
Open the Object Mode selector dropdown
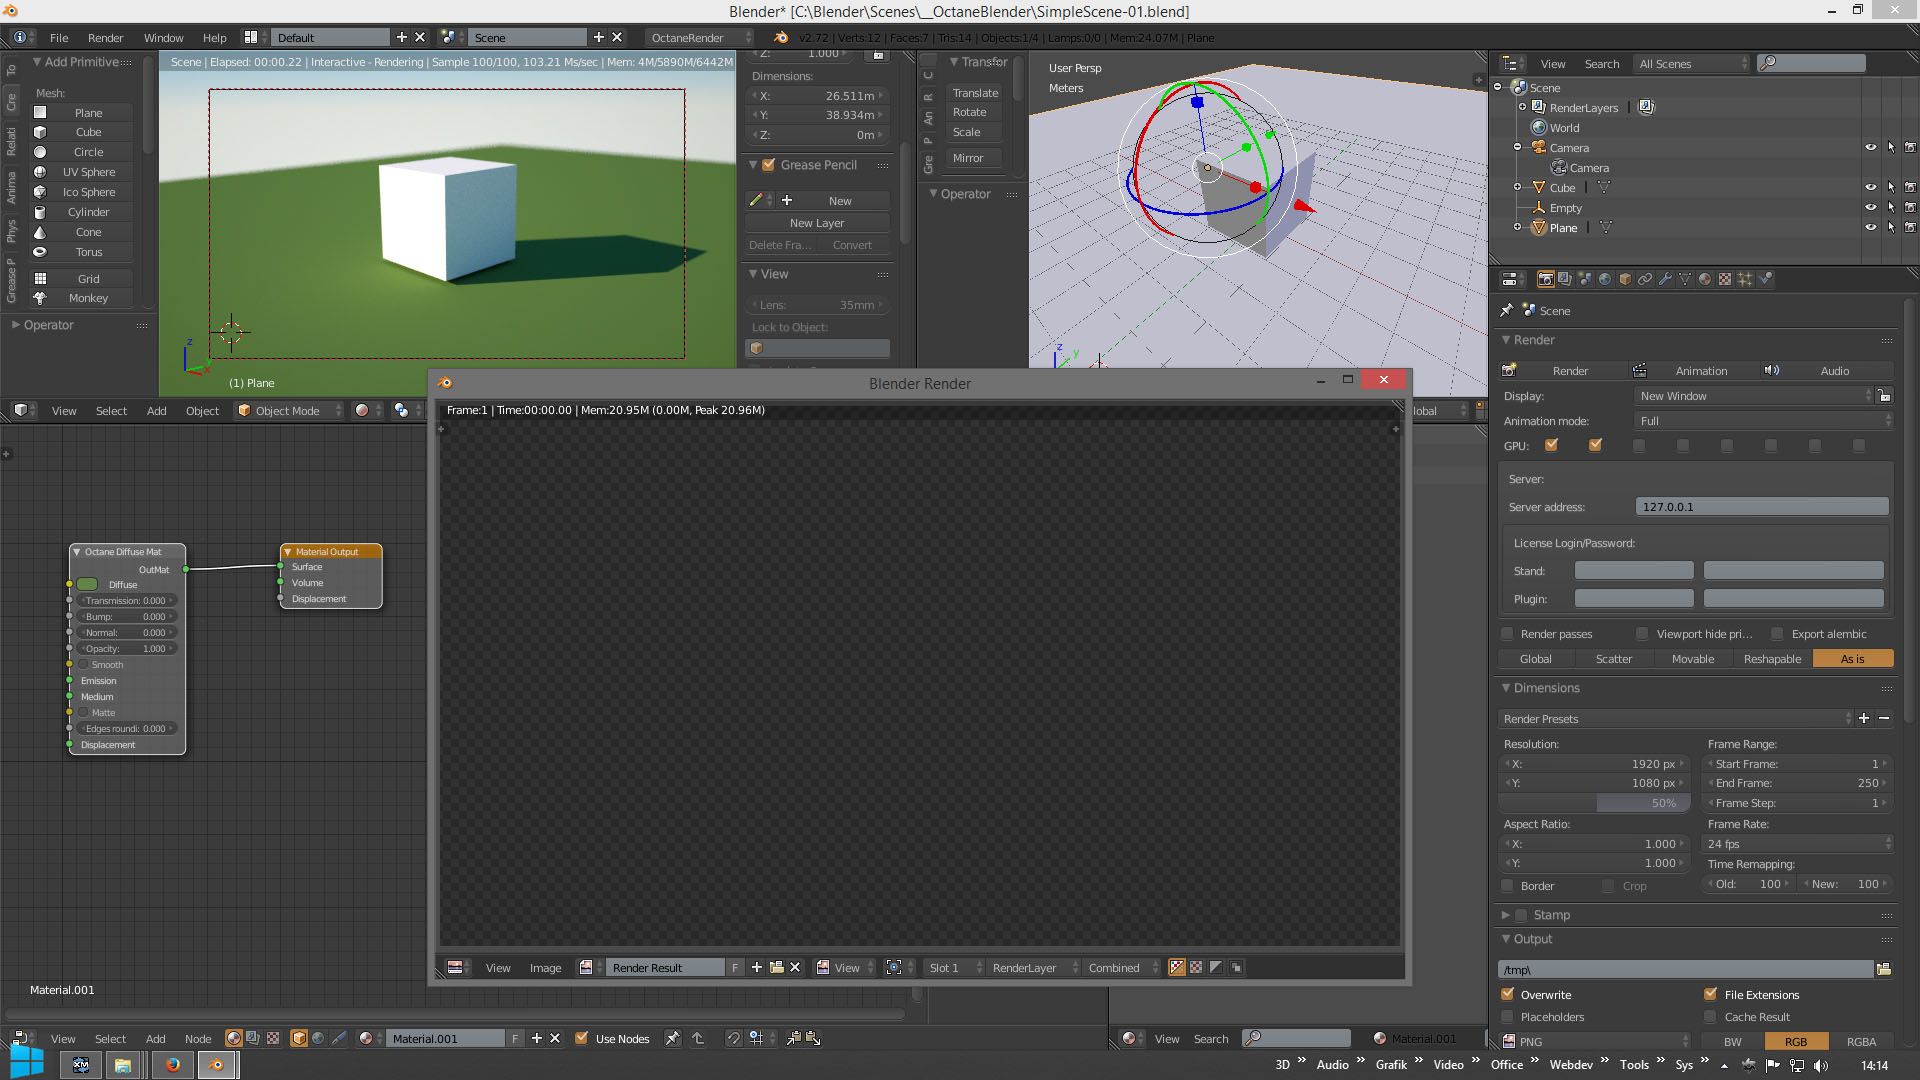coord(290,411)
